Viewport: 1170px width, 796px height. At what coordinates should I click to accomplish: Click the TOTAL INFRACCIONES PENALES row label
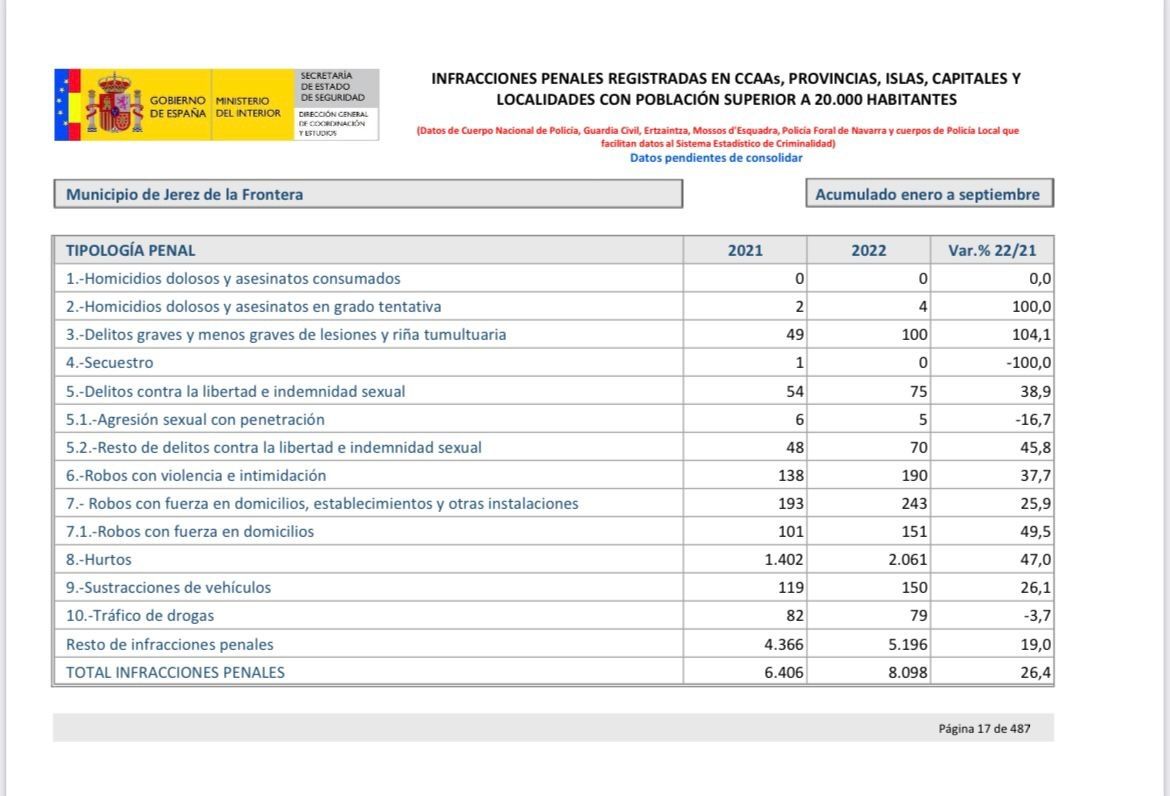coord(175,672)
